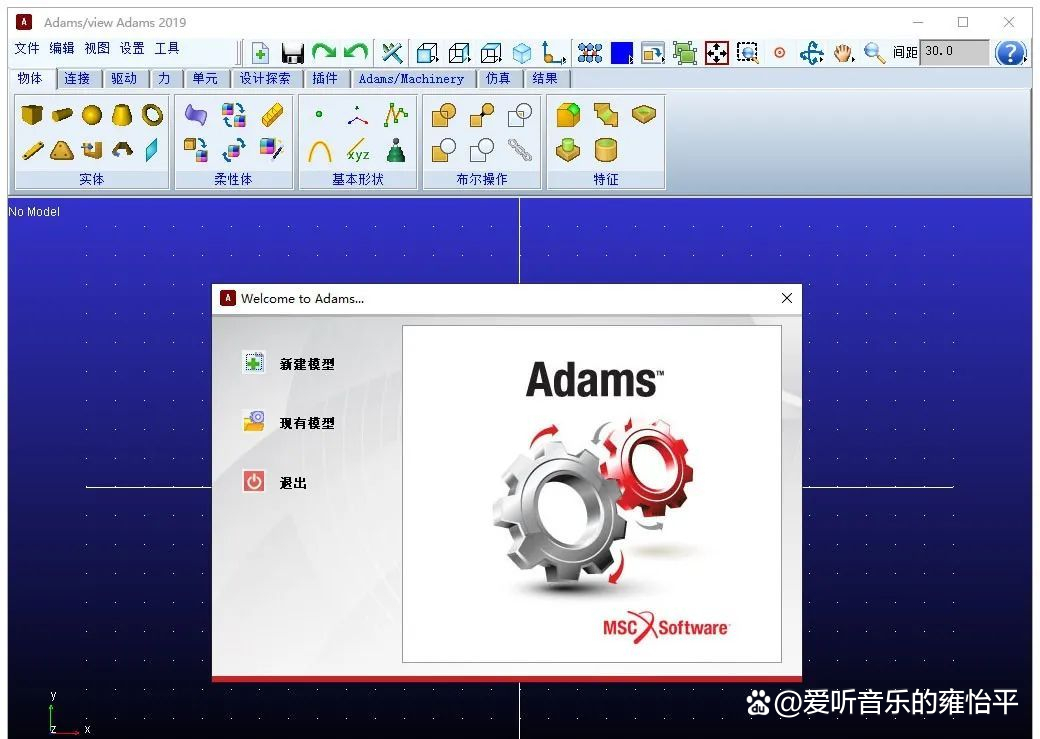1040x739 pixels.
Task: Click the blue color swatch on the toolbar
Action: click(621, 52)
